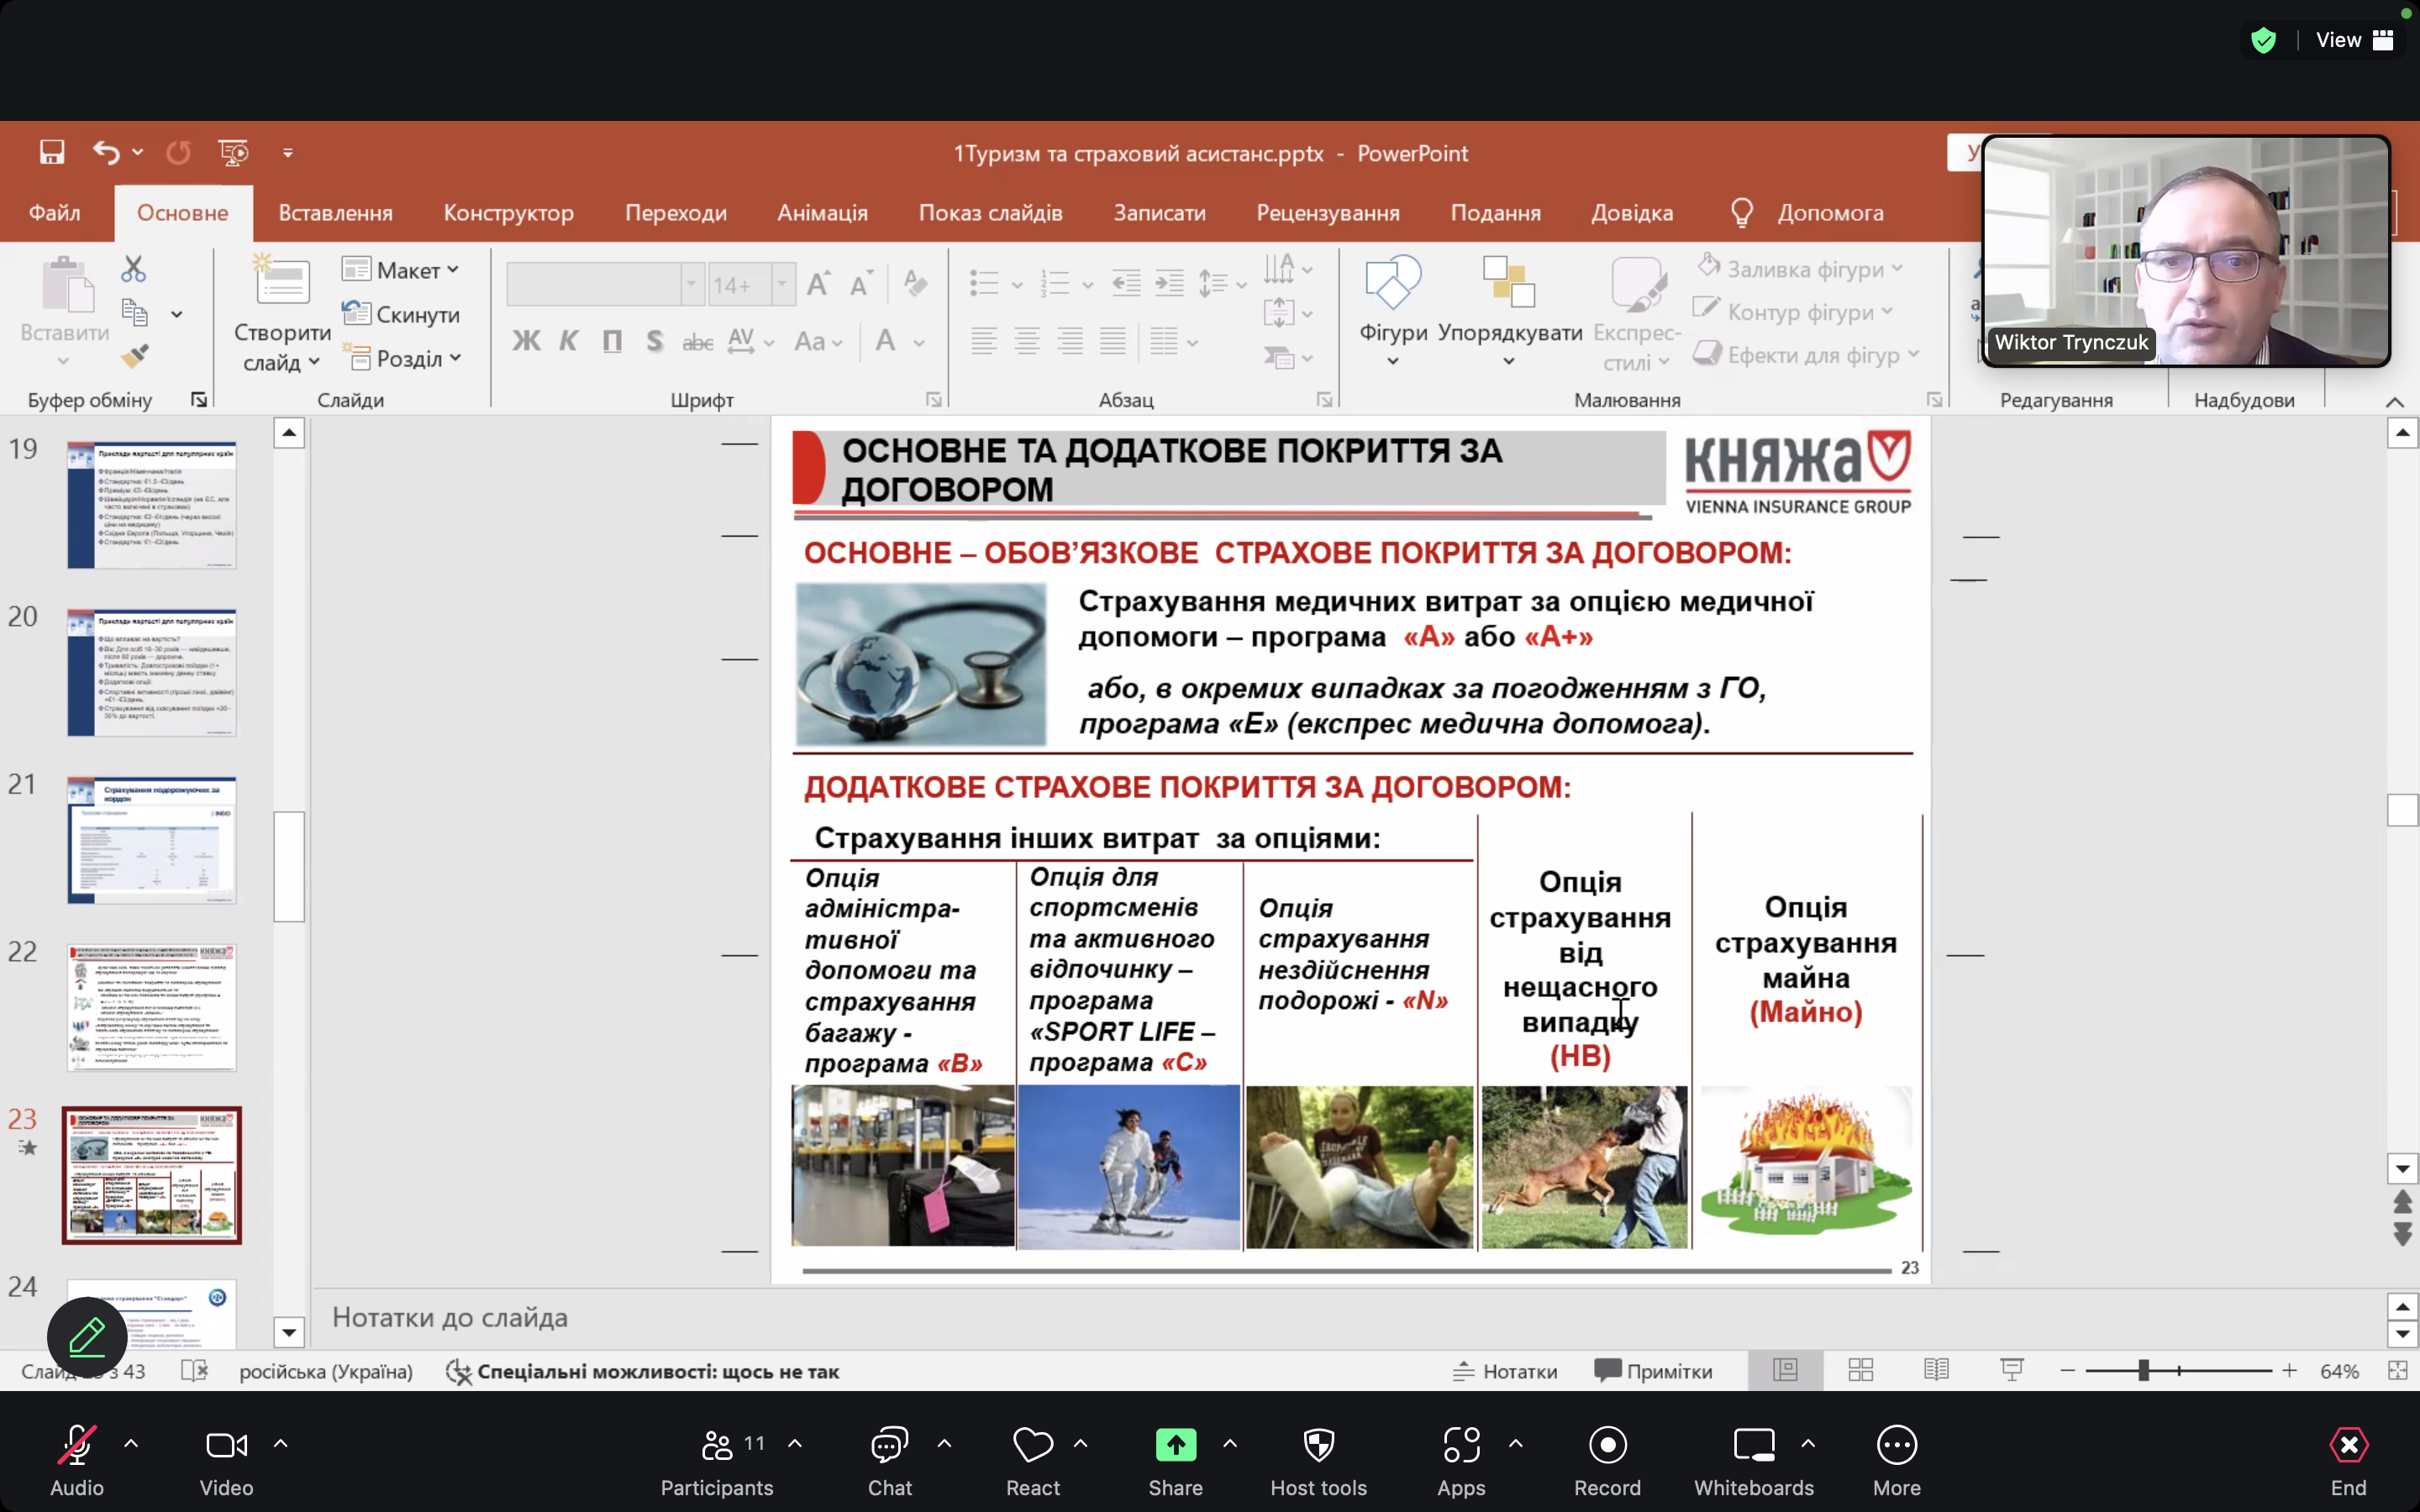This screenshot has height=1512, width=2420.
Task: Click the zoom level slider handle
Action: point(2143,1370)
